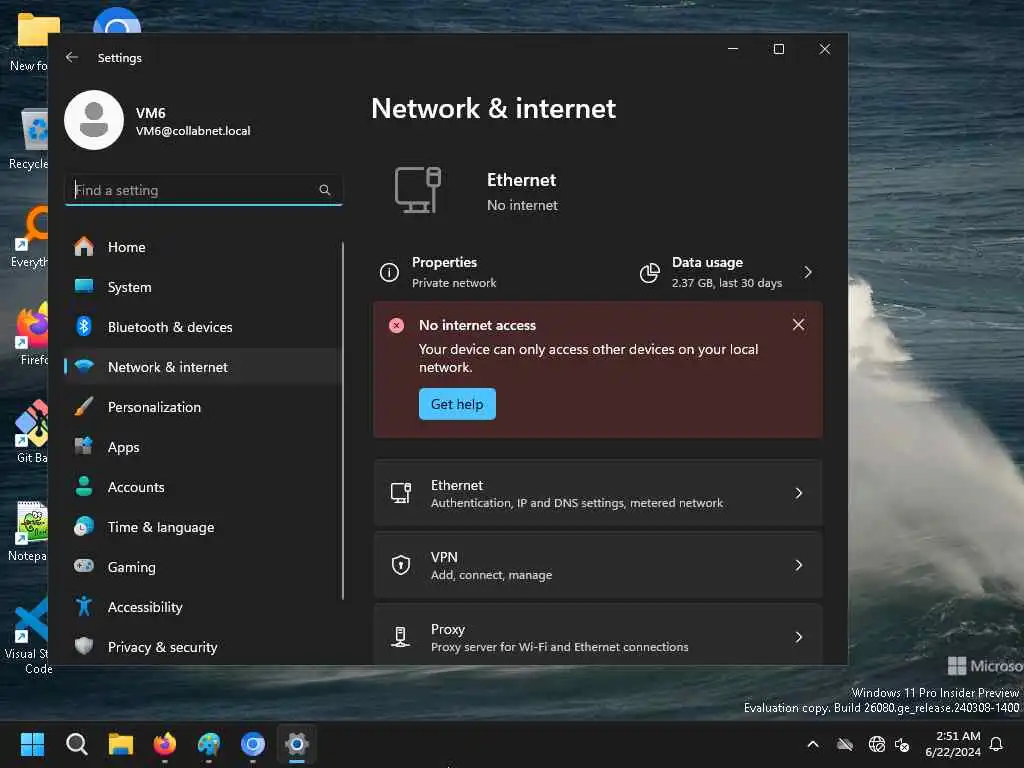
Task: Click the Properties info circle icon
Action: (389, 272)
